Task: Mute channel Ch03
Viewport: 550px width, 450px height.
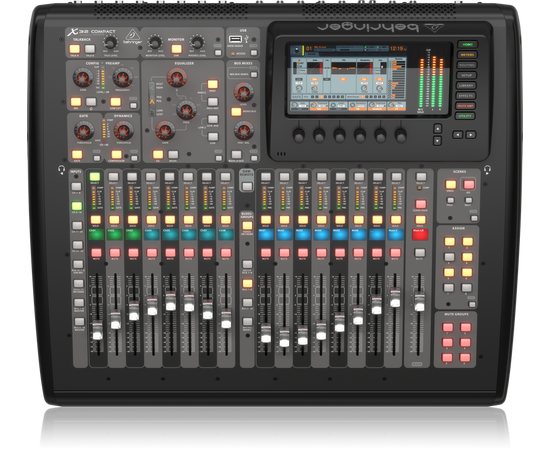Action: click(x=133, y=253)
